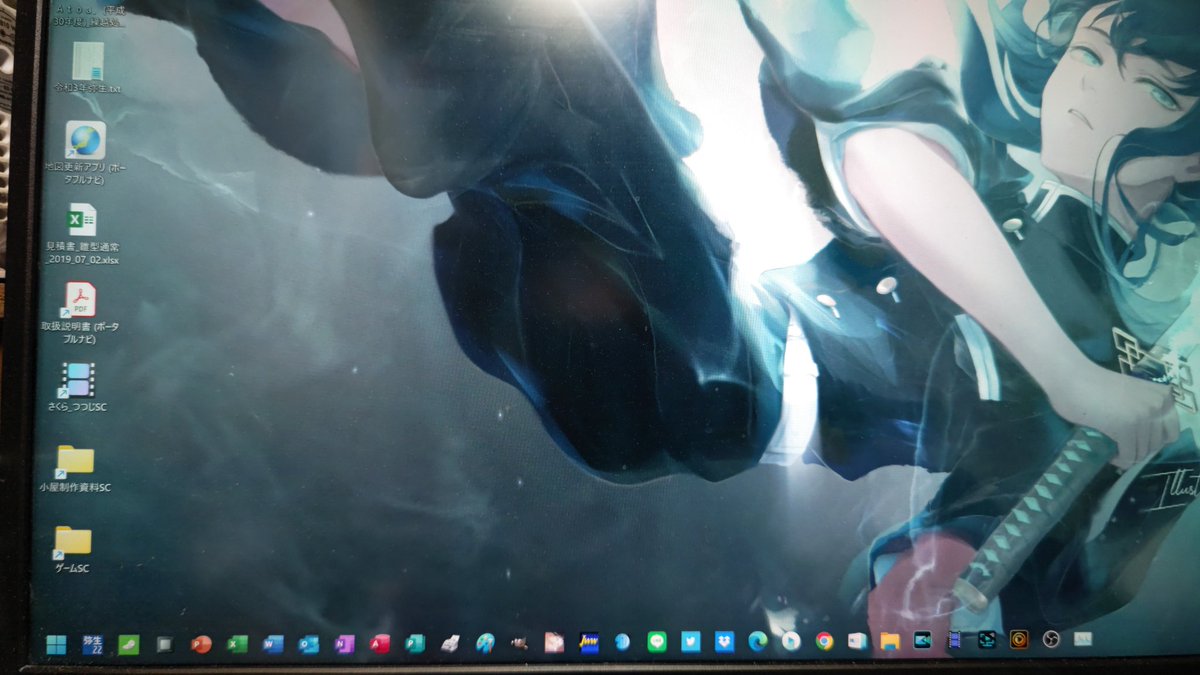Open Outlook from the taskbar
Image resolution: width=1200 pixels, height=675 pixels.
[309, 644]
